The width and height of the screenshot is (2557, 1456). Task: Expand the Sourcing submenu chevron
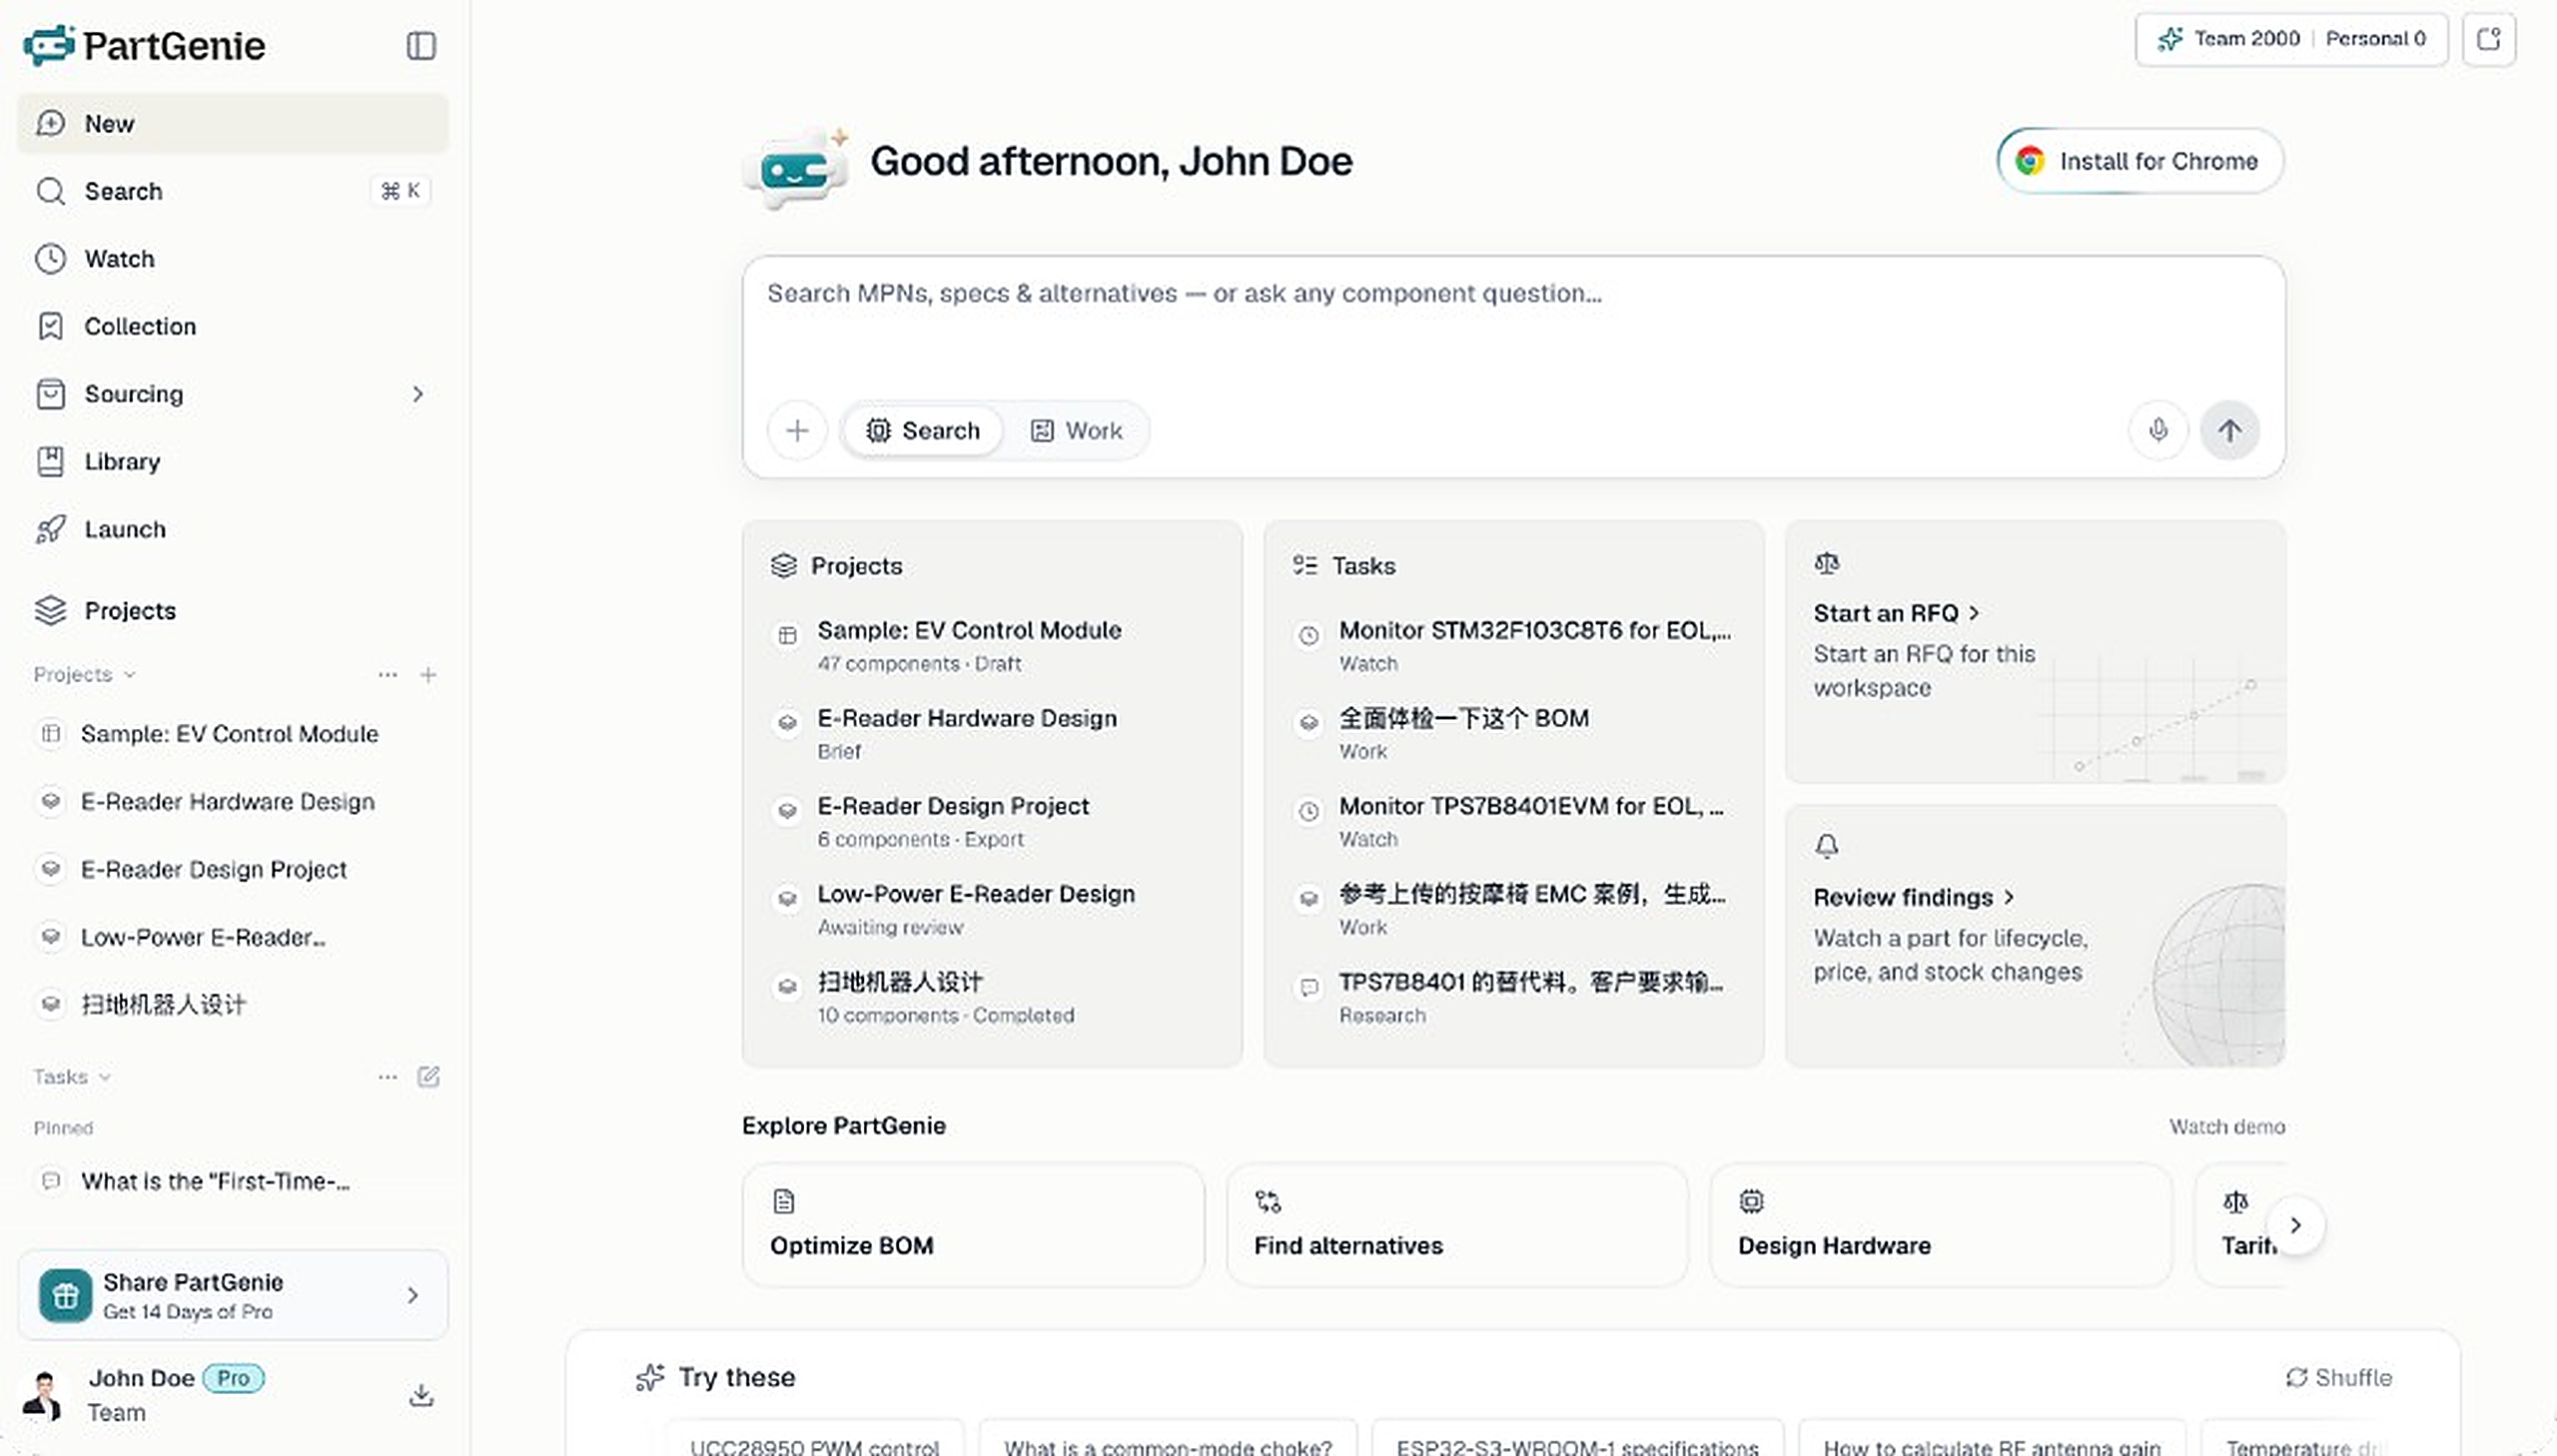pyautogui.click(x=418, y=394)
